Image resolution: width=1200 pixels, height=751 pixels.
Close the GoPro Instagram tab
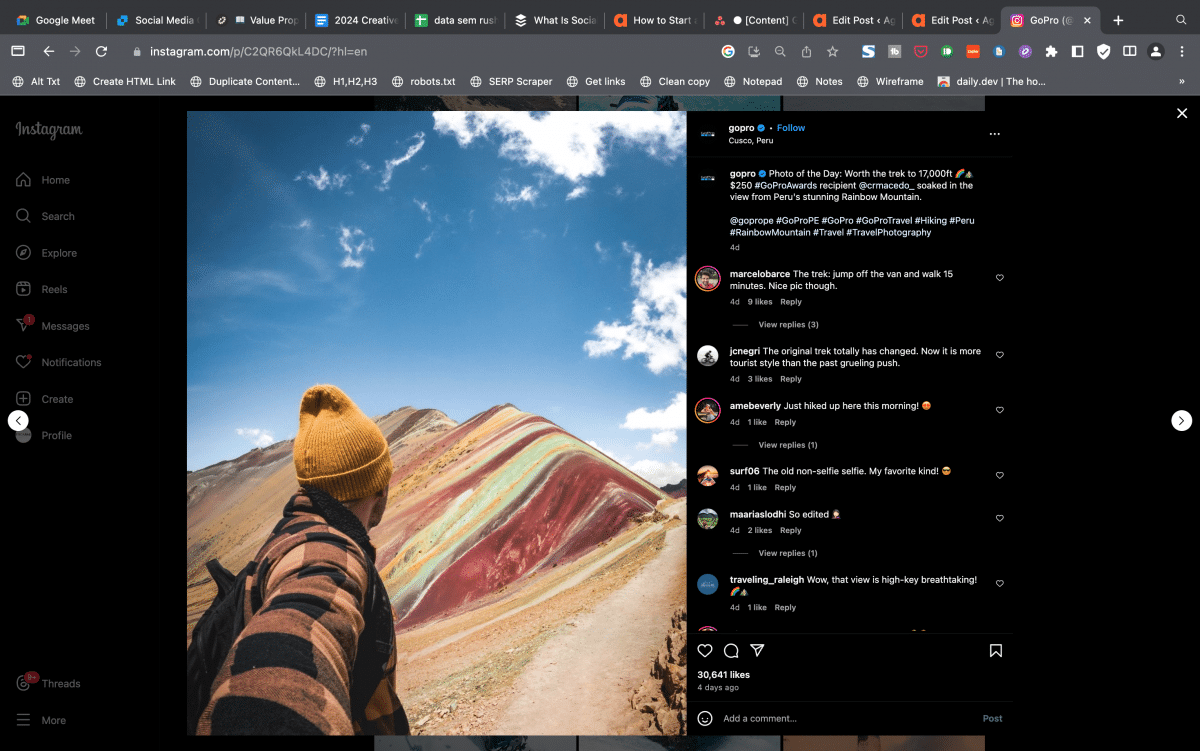pos(1087,20)
